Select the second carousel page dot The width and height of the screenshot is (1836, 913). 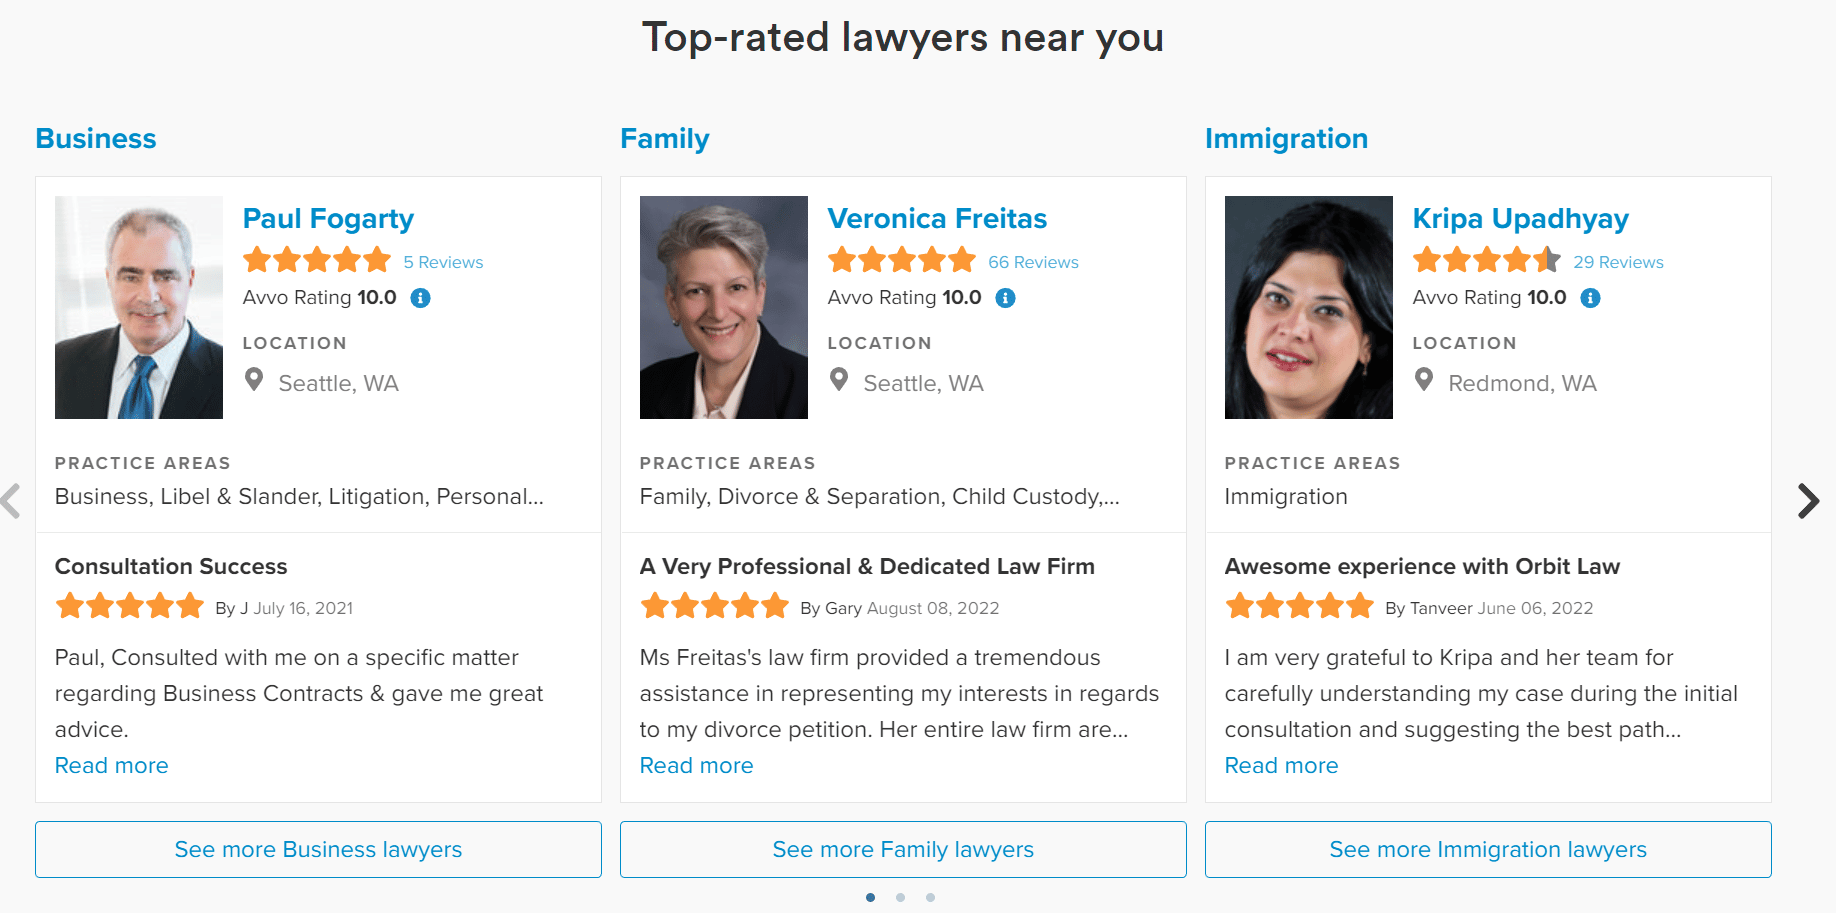point(901,897)
